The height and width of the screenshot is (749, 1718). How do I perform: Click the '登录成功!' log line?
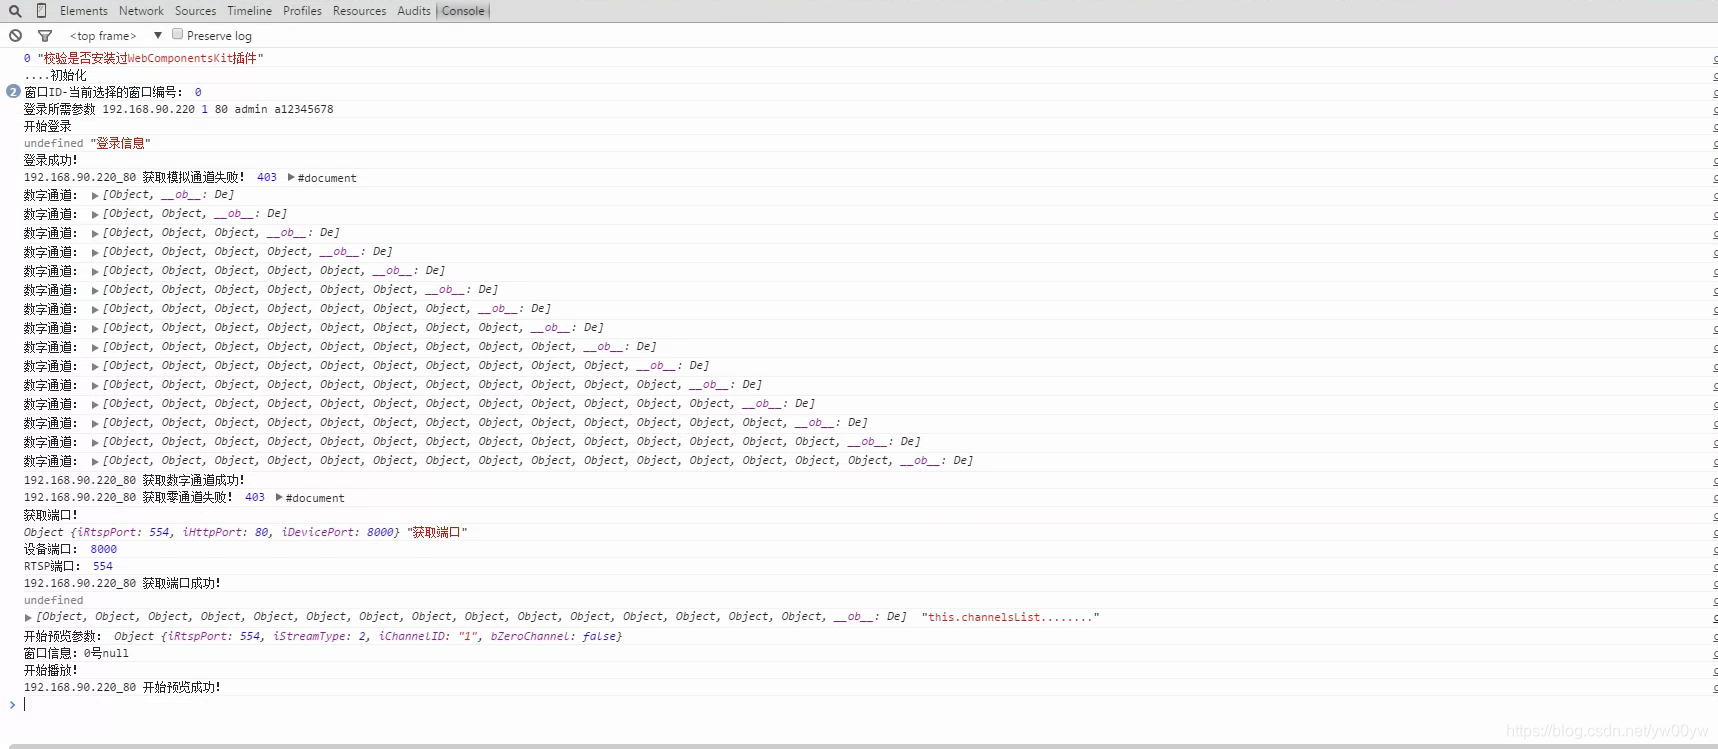pos(50,160)
